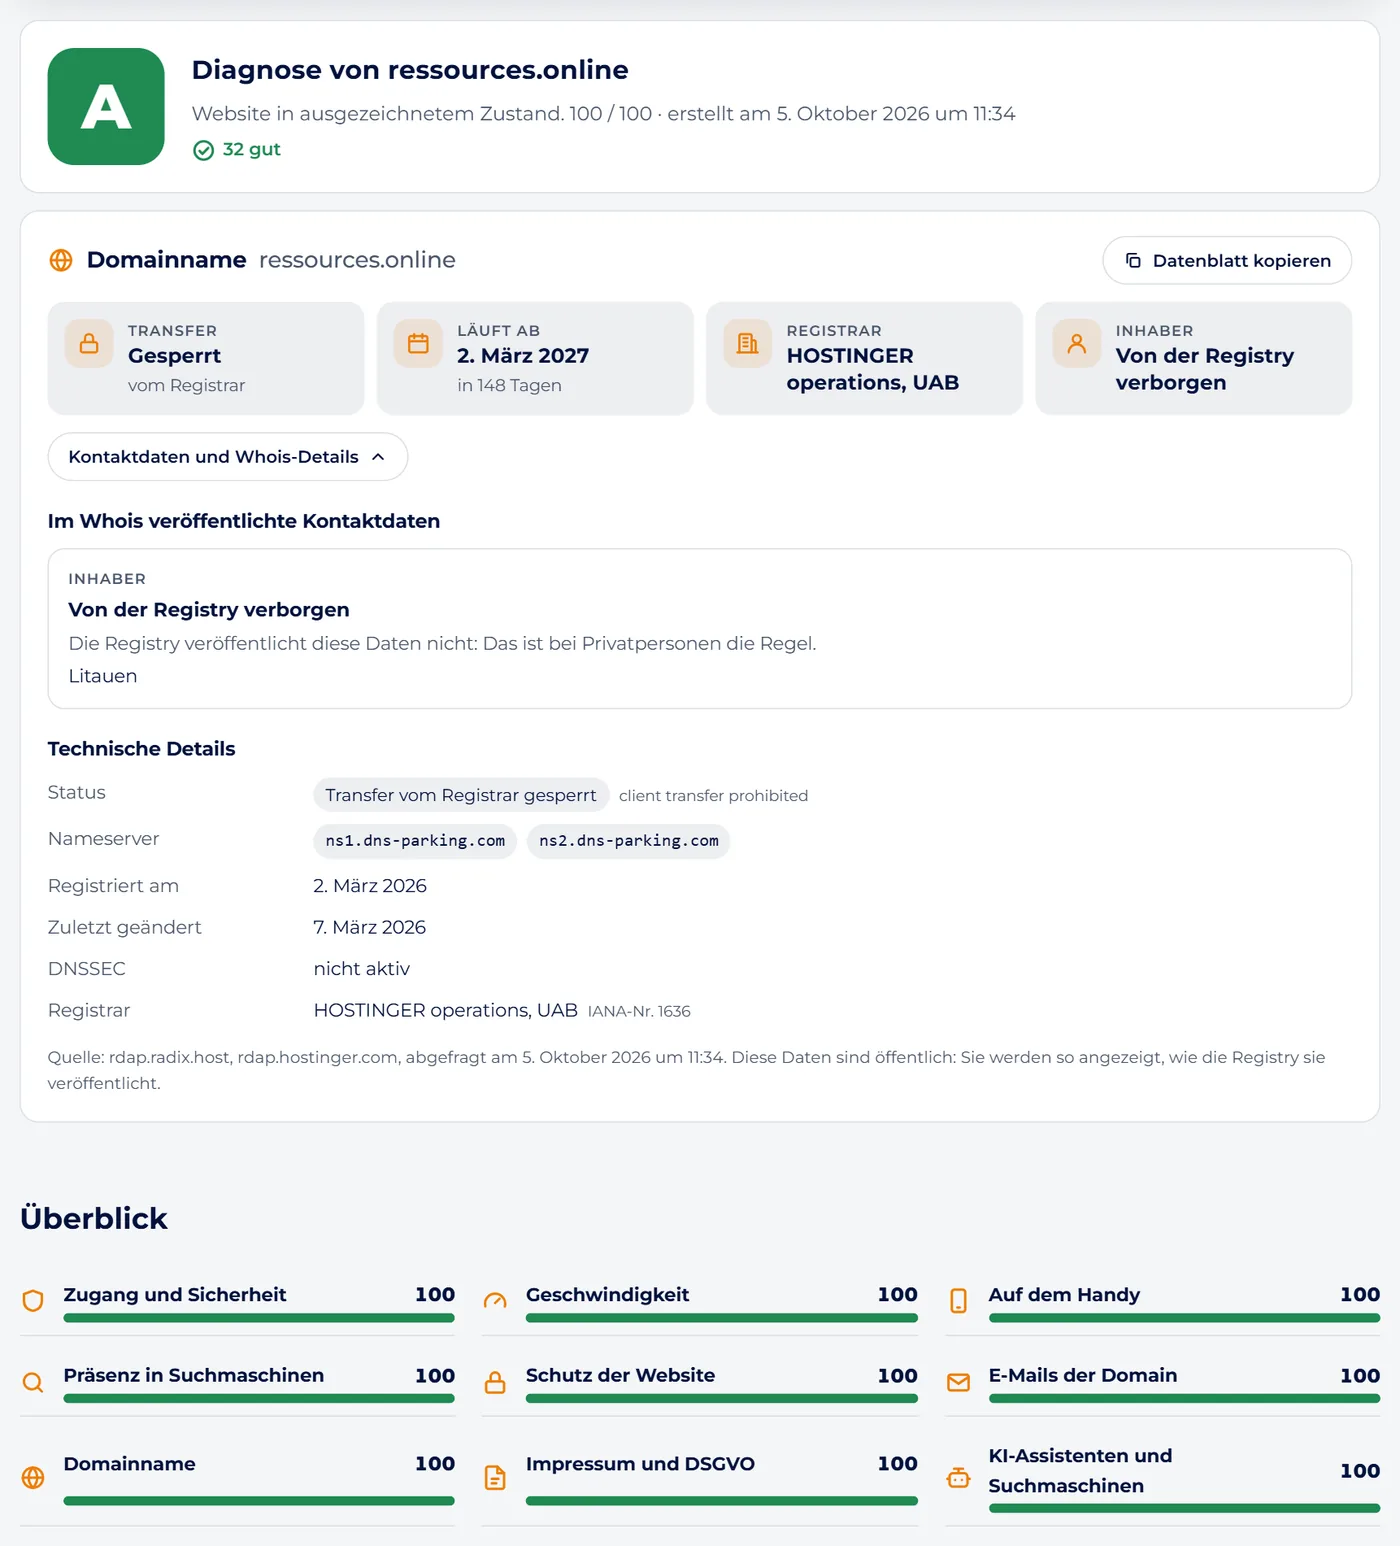Screen dimensions: 1400x1546
Task: Click the DNSSEC value nicht aktiv
Action: (x=362, y=969)
